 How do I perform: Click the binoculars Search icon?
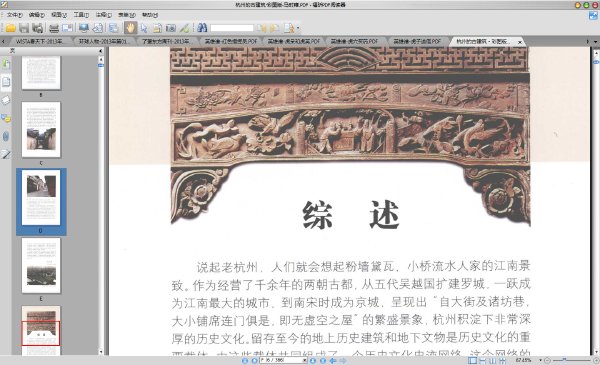pyautogui.click(x=202, y=28)
